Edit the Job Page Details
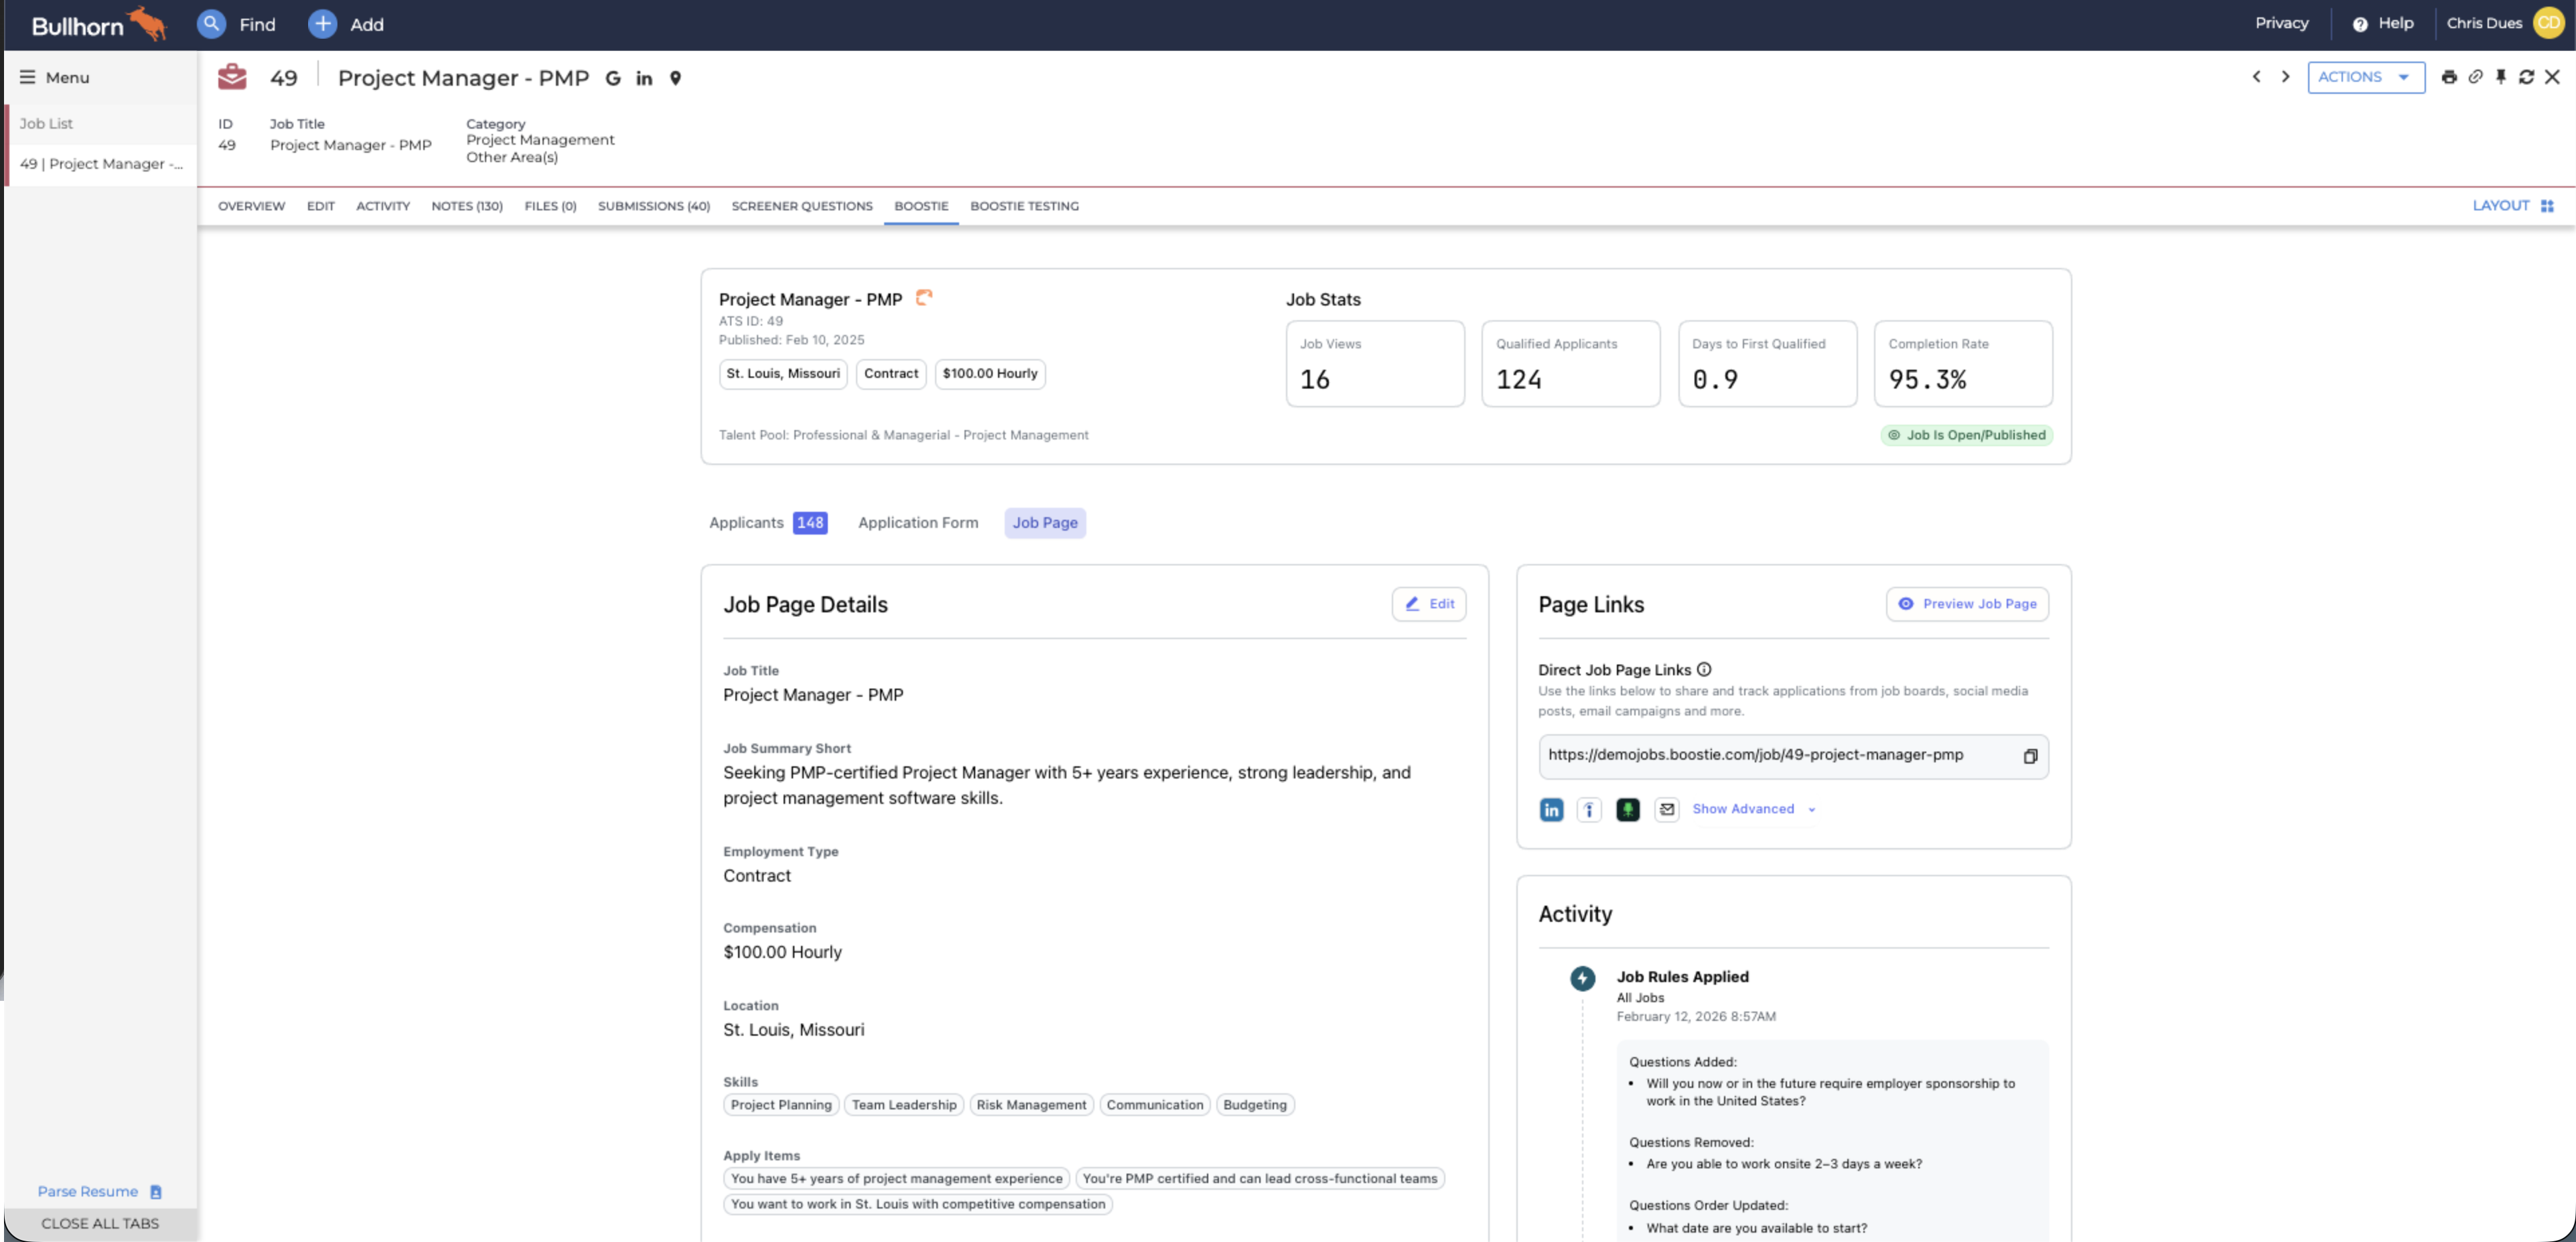Viewport: 2576px width, 1242px height. [1429, 604]
